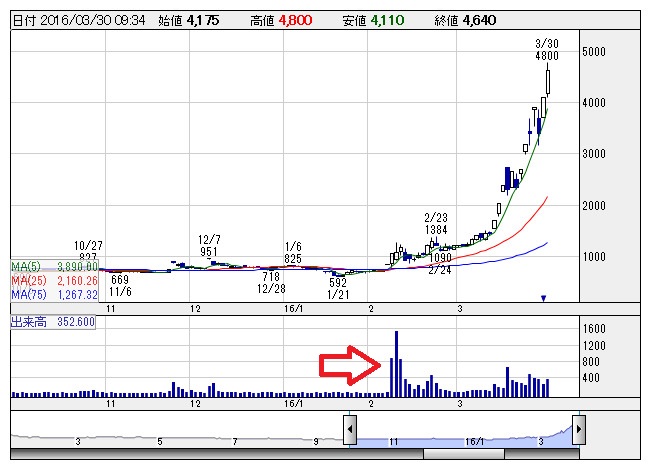
Task: Click the 安値 4,110 value in header
Action: (x=373, y=20)
